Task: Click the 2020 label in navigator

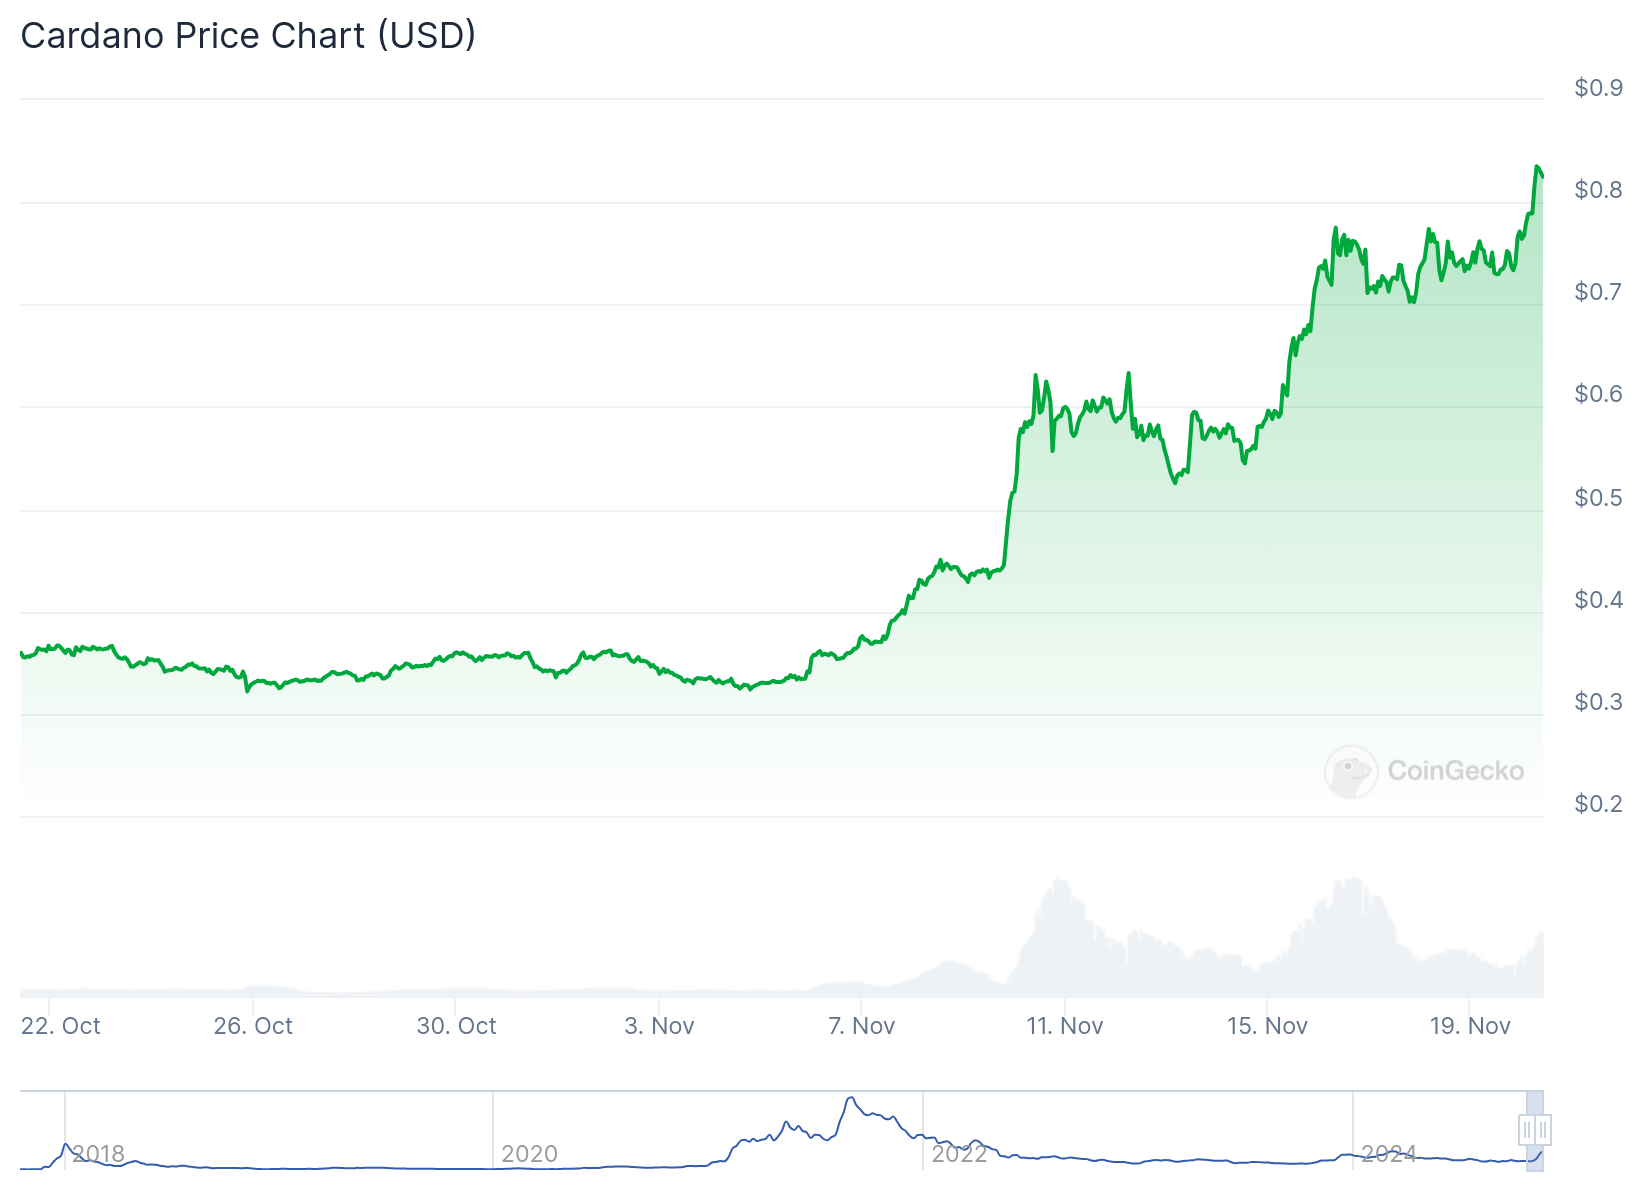Action: (x=529, y=1154)
